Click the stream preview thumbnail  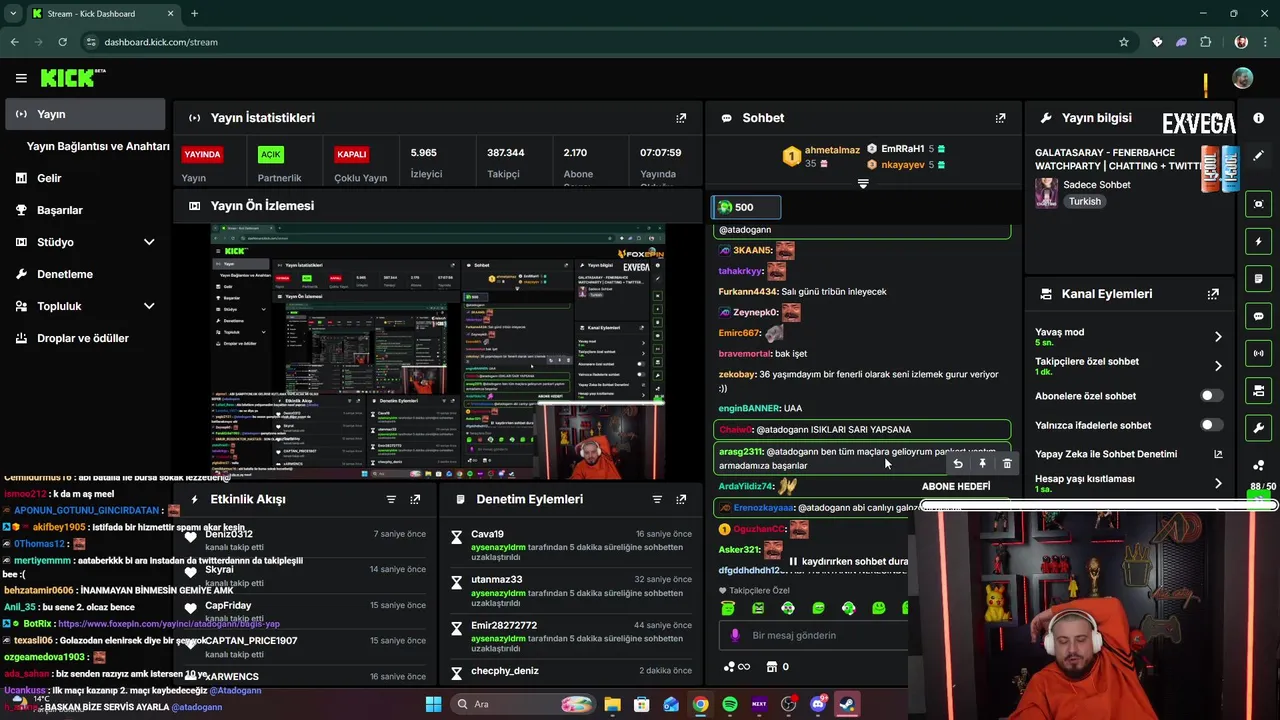pyautogui.click(x=438, y=352)
